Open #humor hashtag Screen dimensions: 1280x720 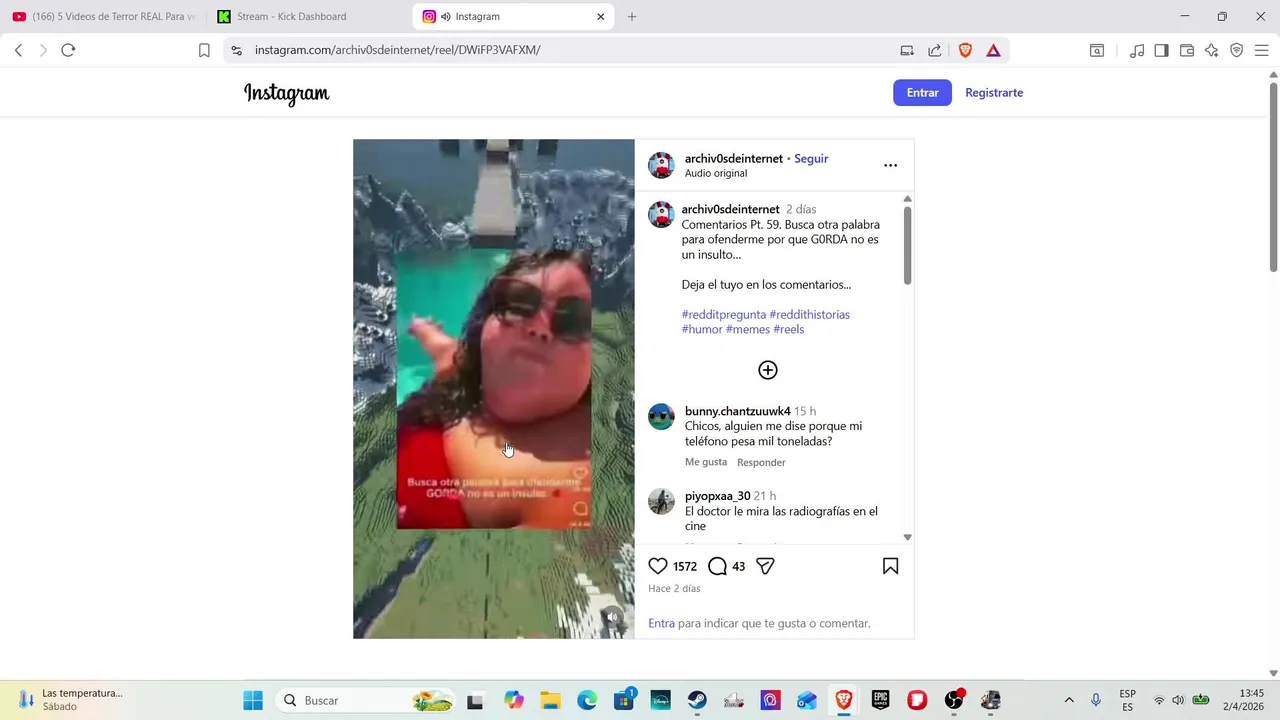point(702,329)
